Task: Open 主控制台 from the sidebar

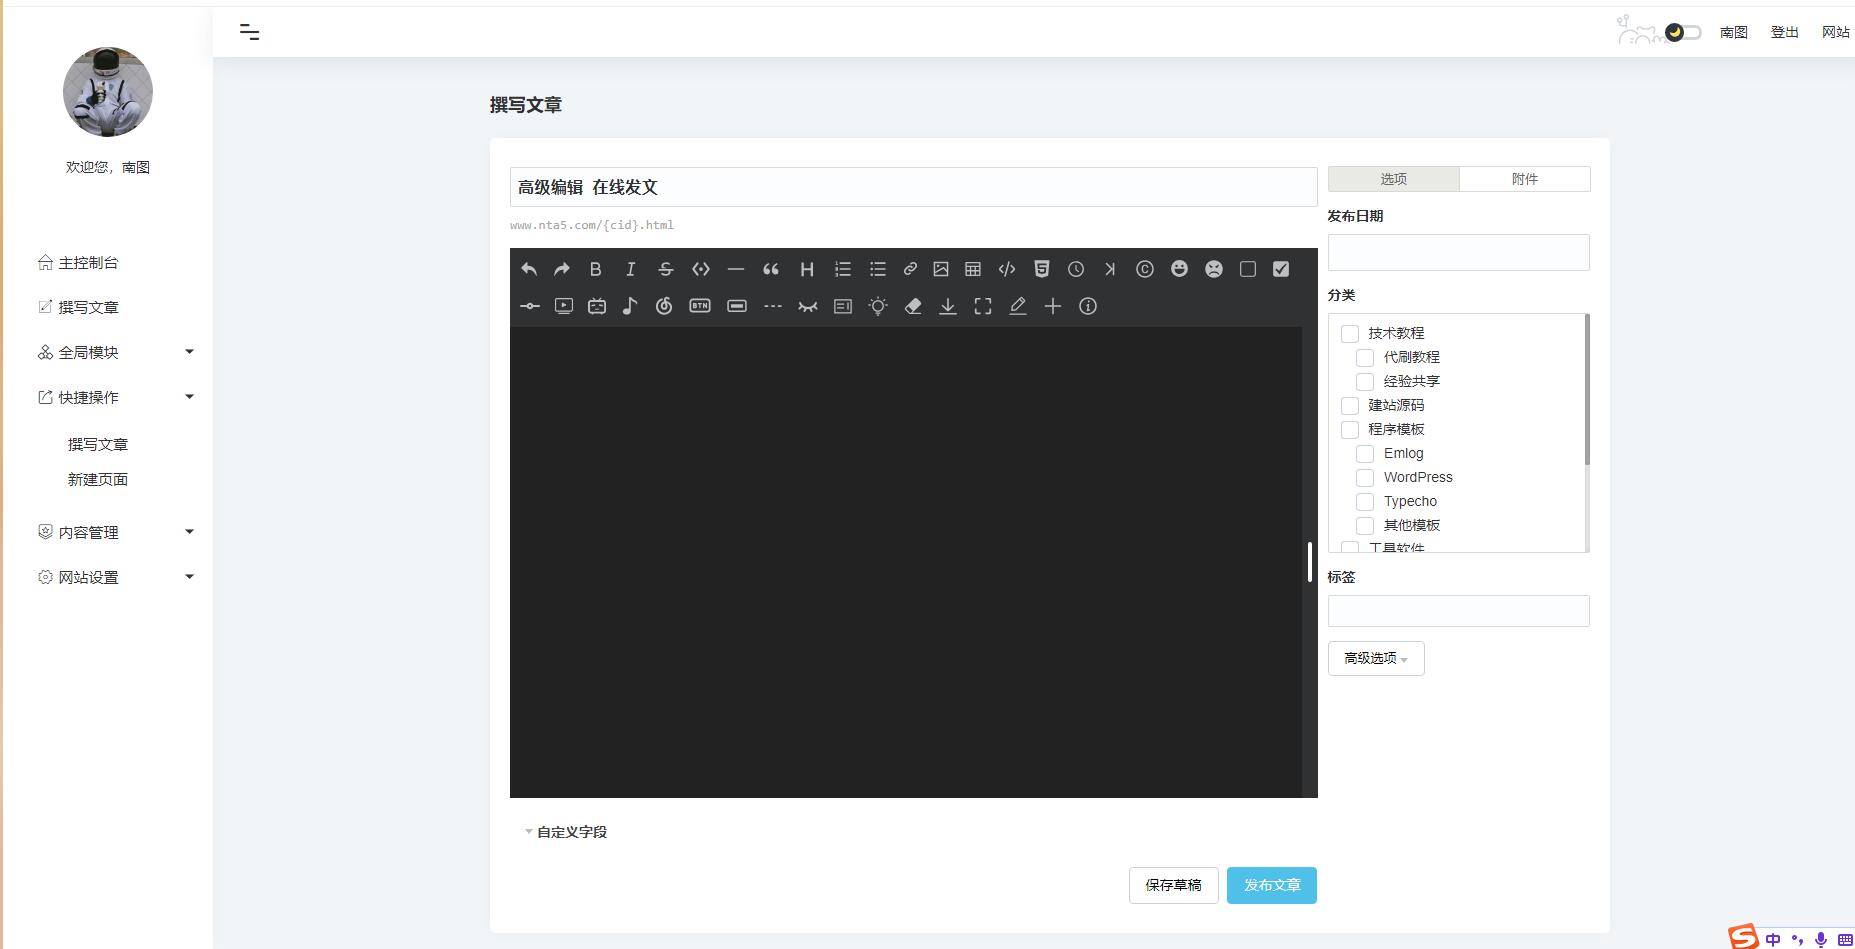Action: [88, 262]
